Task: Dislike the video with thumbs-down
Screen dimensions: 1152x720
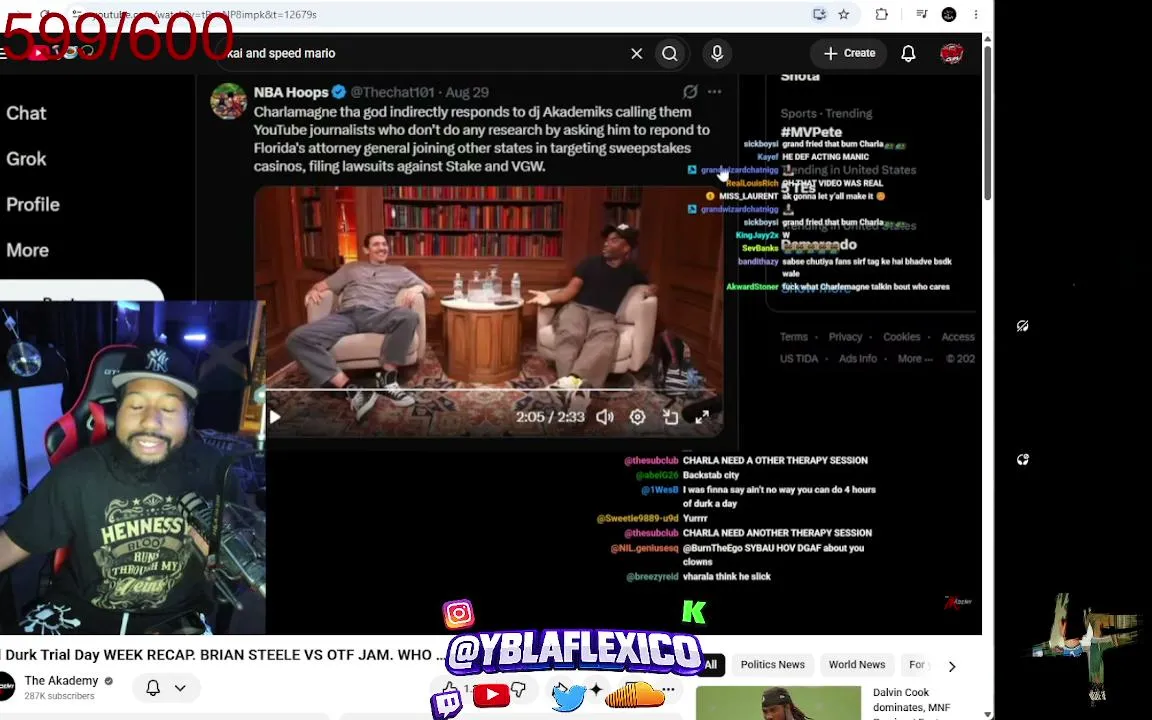Action: (x=519, y=689)
